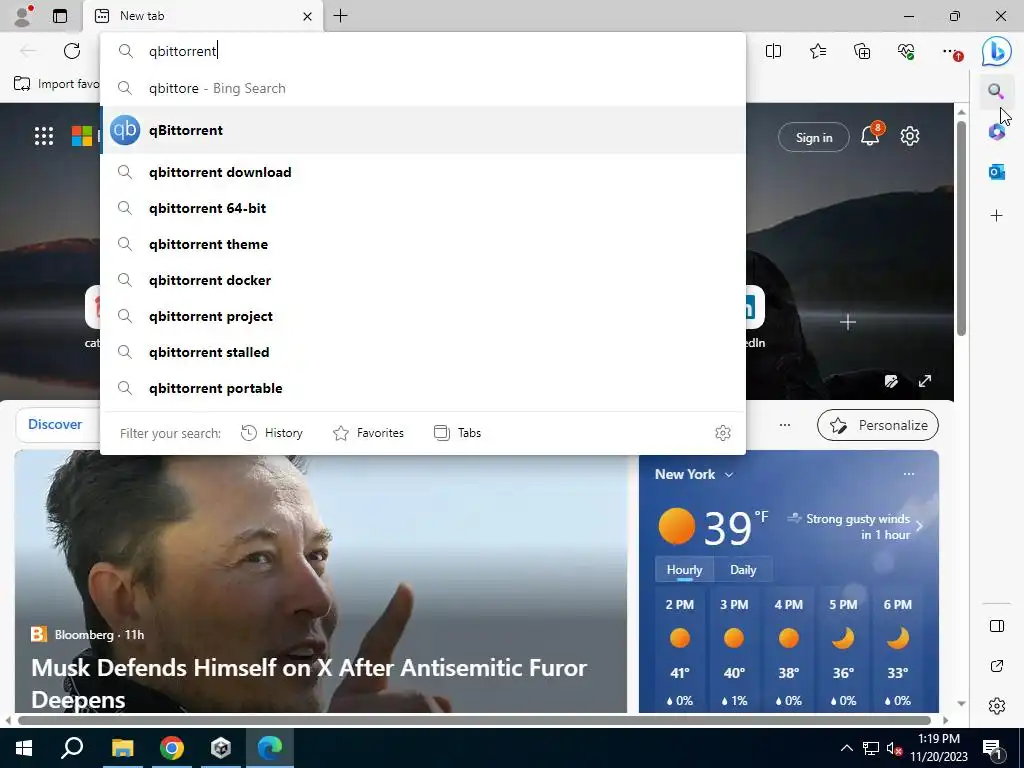Open weather card more options ellipsis
The height and width of the screenshot is (768, 1024).
pos(908,474)
